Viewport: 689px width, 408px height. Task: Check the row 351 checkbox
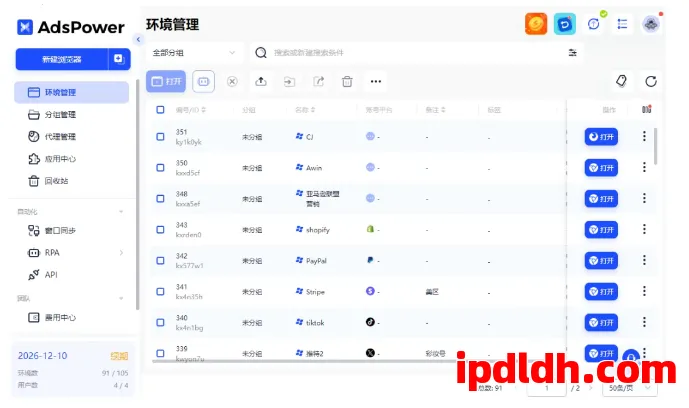click(160, 137)
